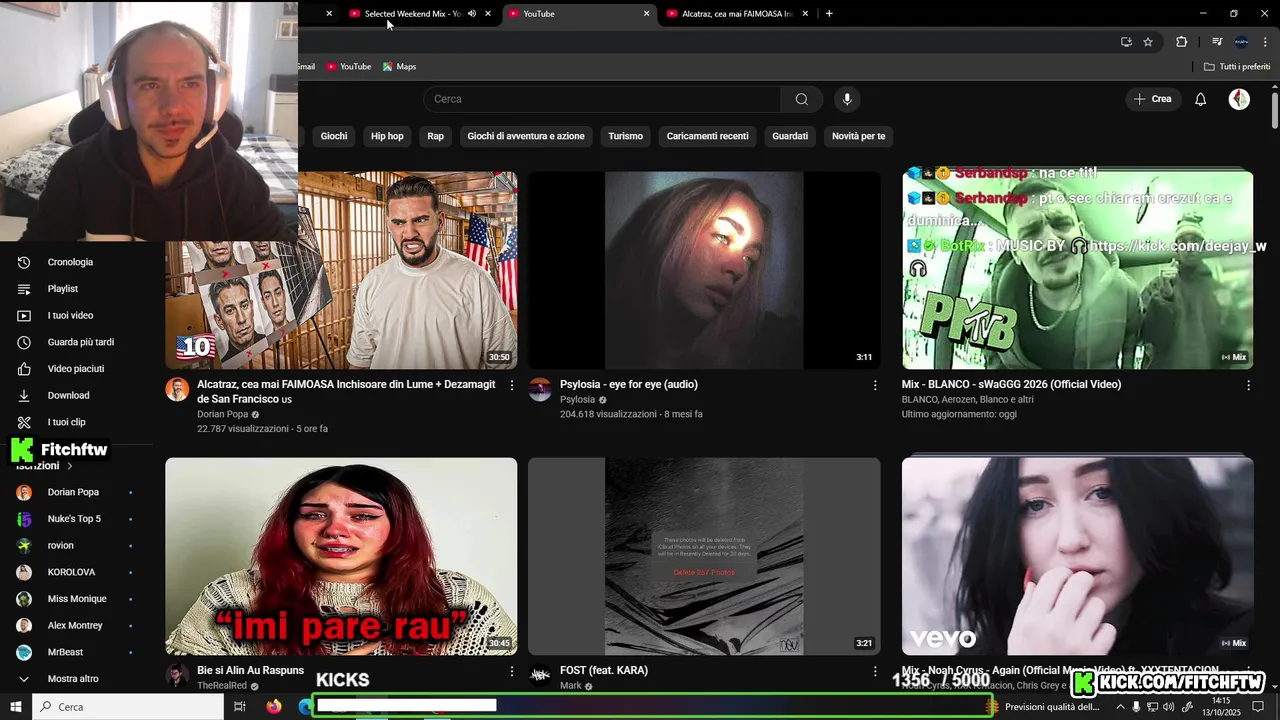This screenshot has width=1280, height=720.
Task: Open Playlist from the sidebar
Action: click(x=62, y=289)
